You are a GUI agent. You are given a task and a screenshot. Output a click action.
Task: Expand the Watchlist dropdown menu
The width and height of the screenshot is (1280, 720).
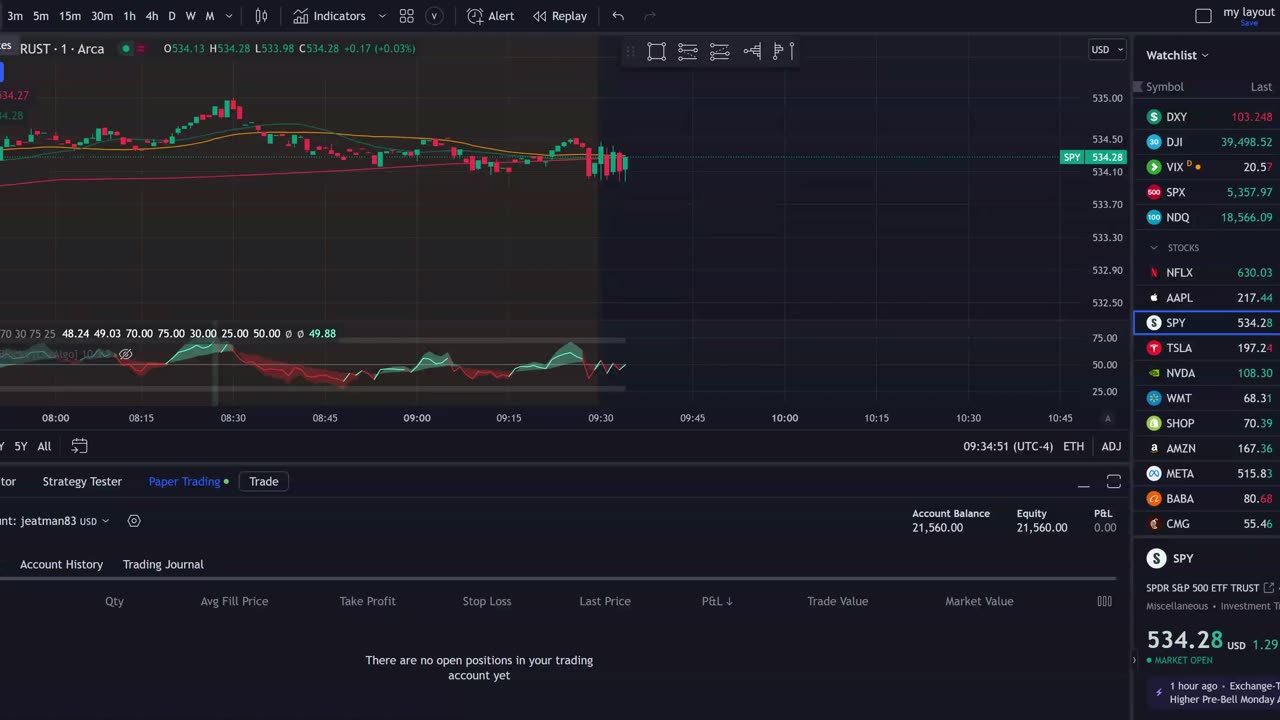pyautogui.click(x=1177, y=55)
